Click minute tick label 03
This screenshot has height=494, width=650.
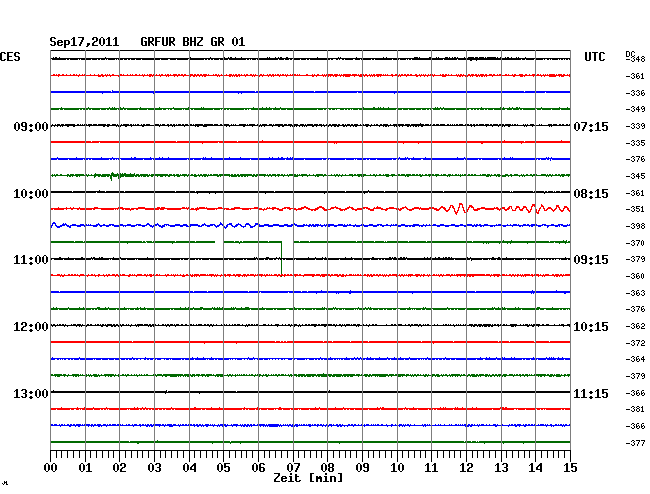(x=154, y=468)
